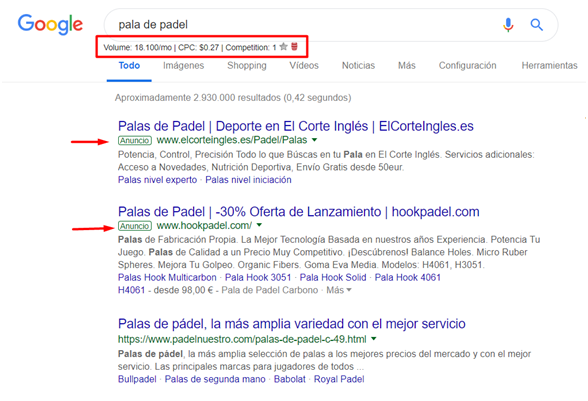Switch to the Imágenes tab
Image resolution: width=588 pixels, height=401 pixels.
click(183, 66)
